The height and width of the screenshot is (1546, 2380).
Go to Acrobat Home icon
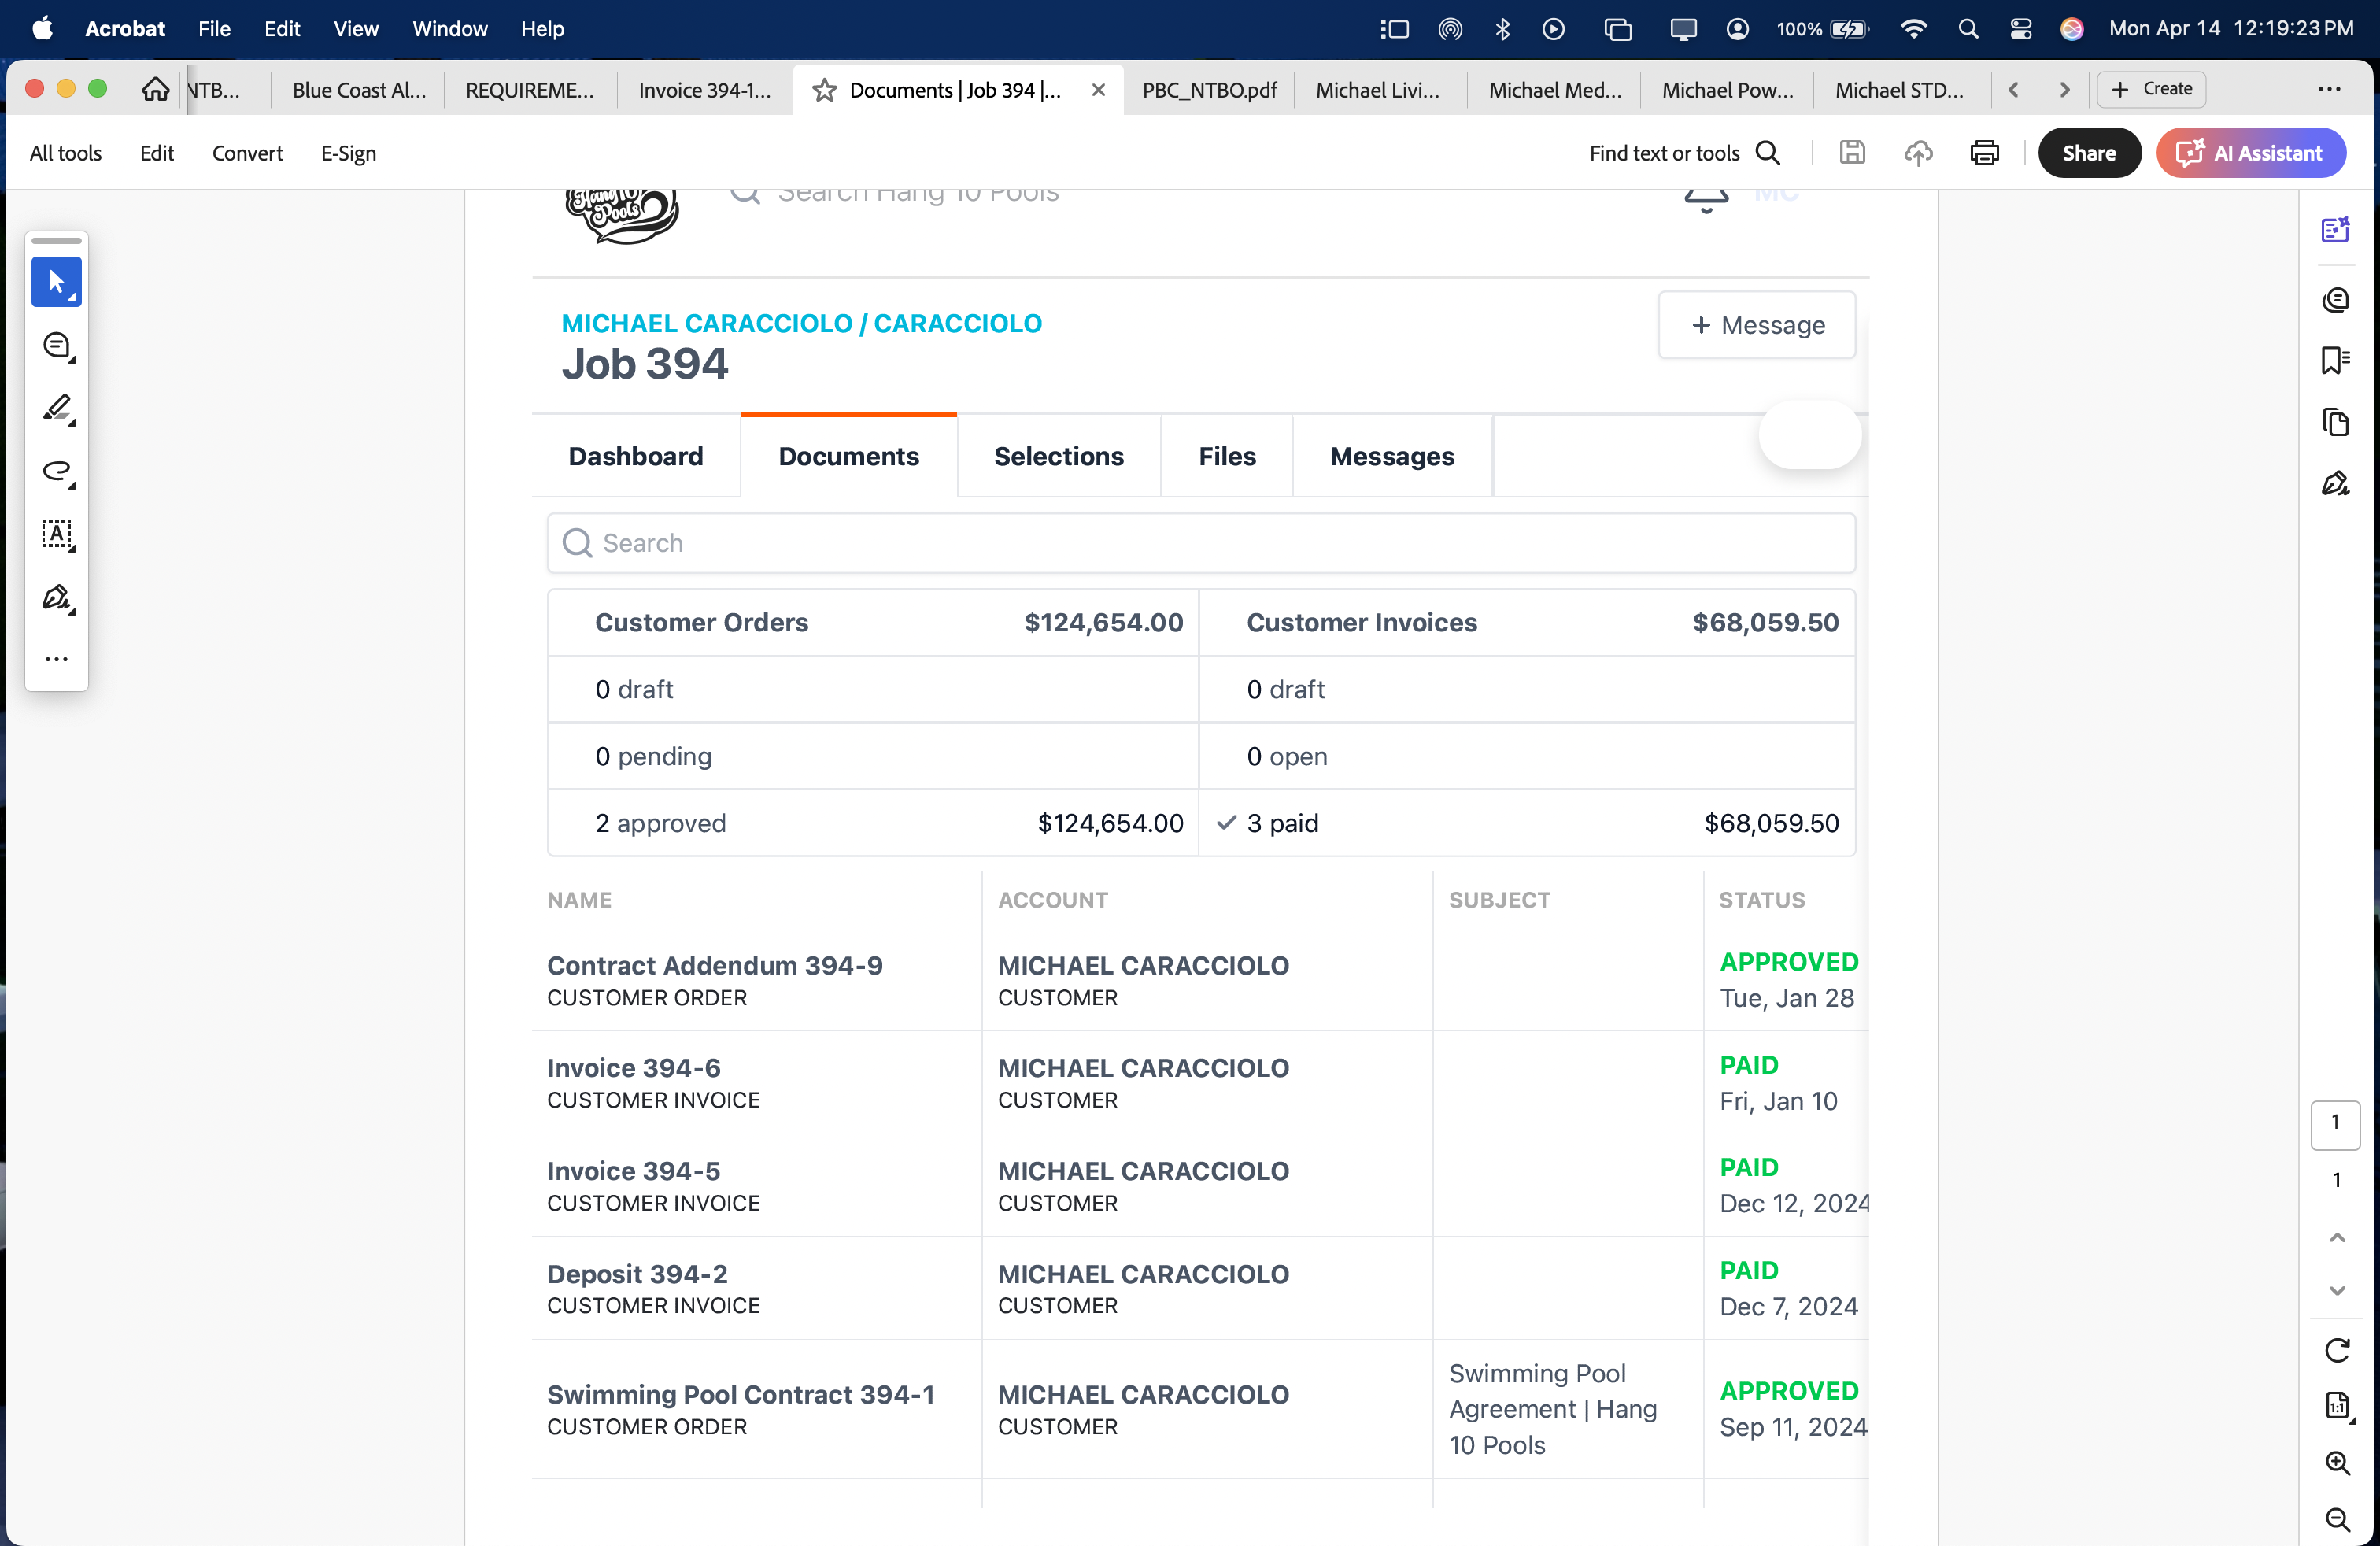pos(155,89)
